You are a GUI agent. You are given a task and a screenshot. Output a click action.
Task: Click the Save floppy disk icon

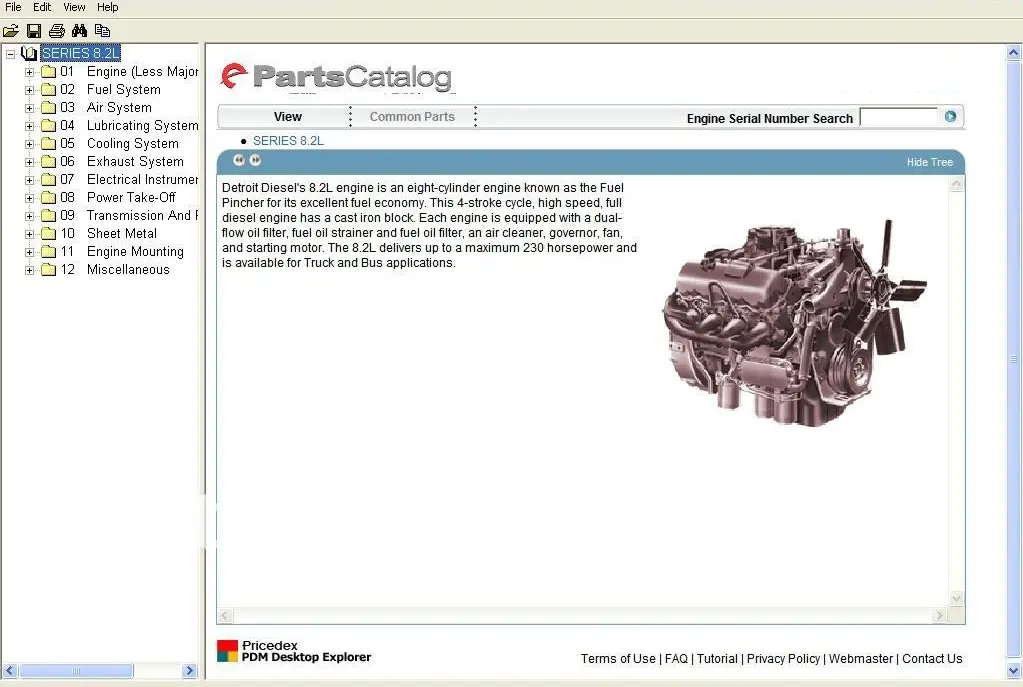click(34, 31)
